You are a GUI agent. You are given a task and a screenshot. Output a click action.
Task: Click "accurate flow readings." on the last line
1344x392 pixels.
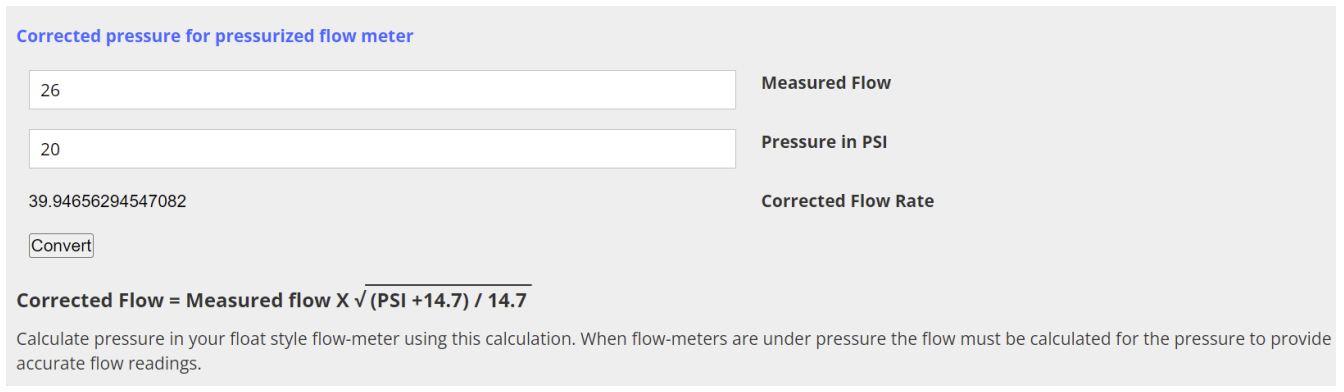coord(109,364)
